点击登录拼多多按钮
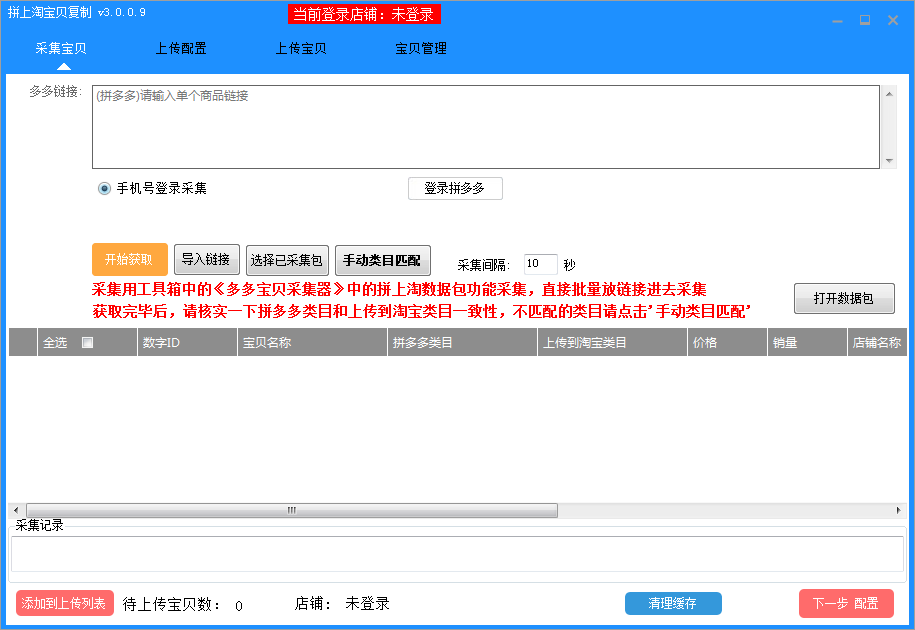This screenshot has width=915, height=630. point(455,188)
